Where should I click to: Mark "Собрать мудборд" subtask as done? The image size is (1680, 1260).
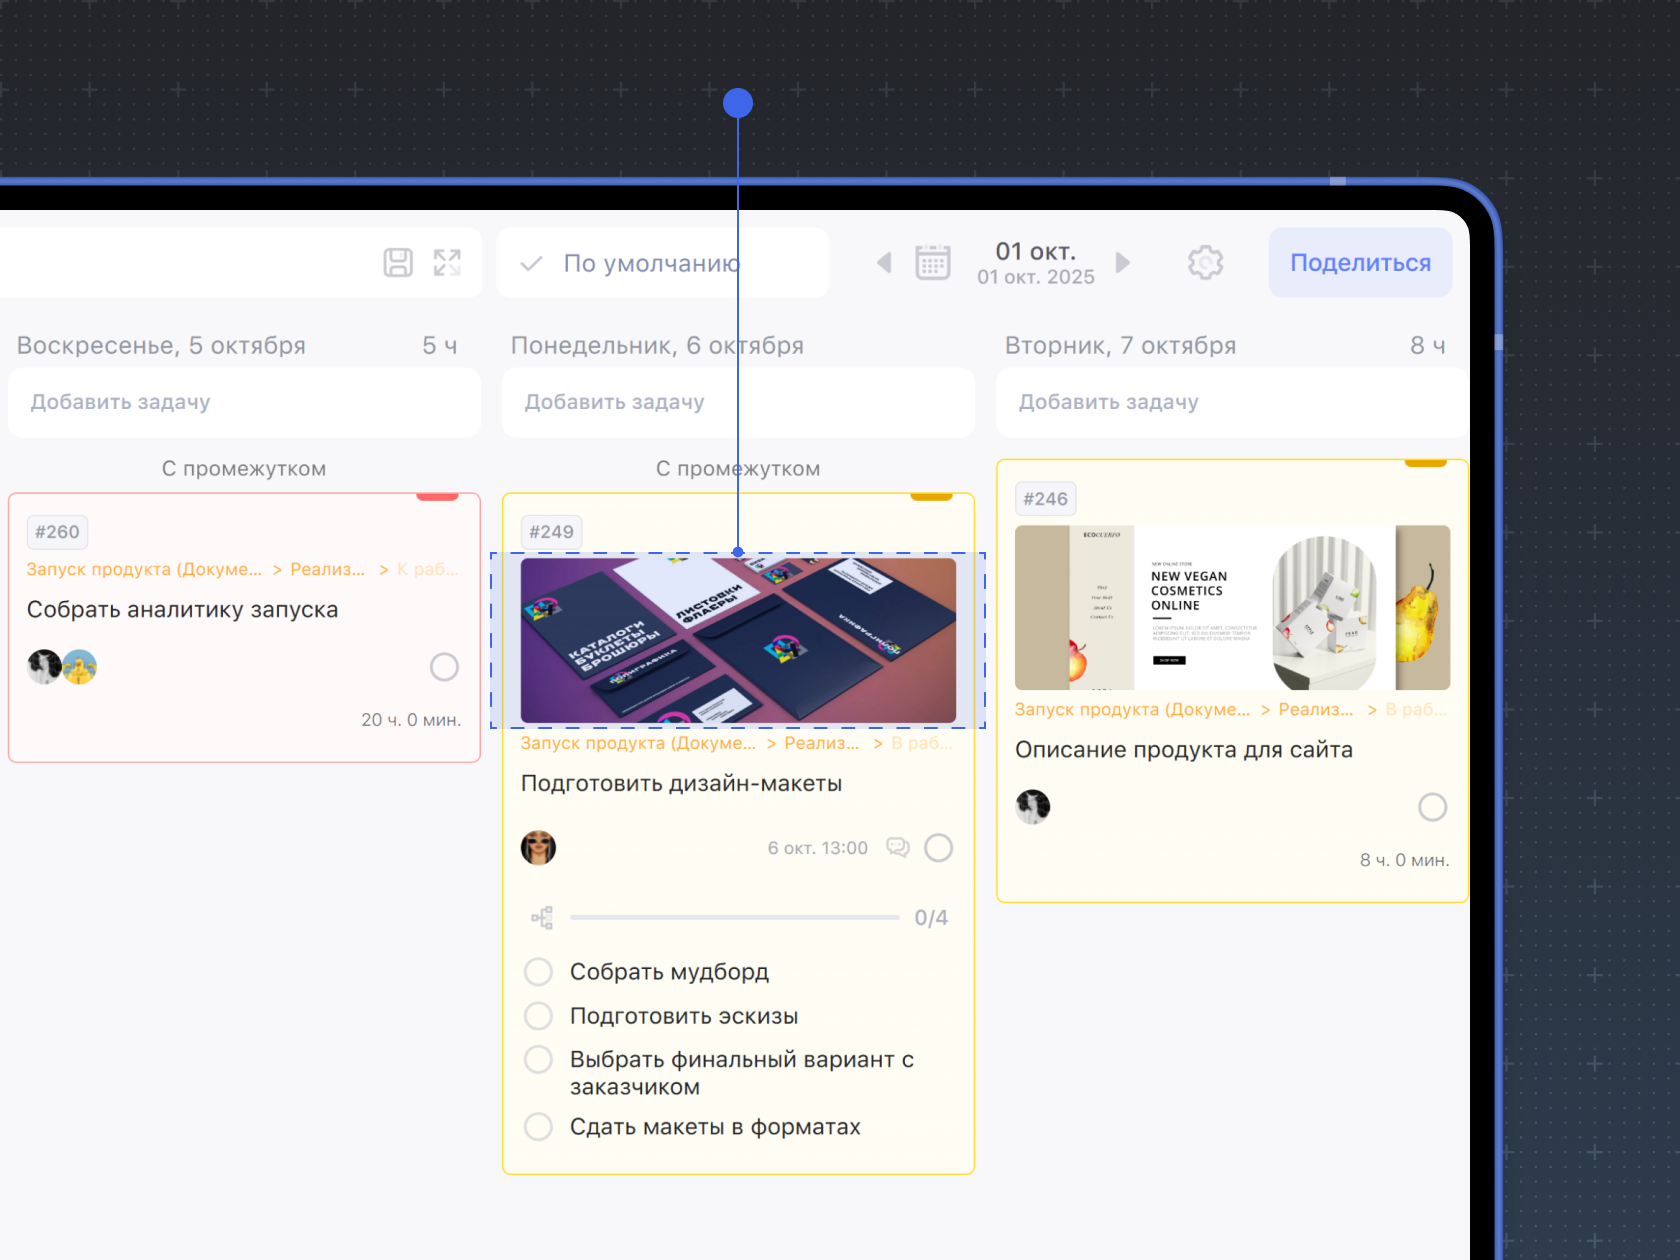coord(538,972)
